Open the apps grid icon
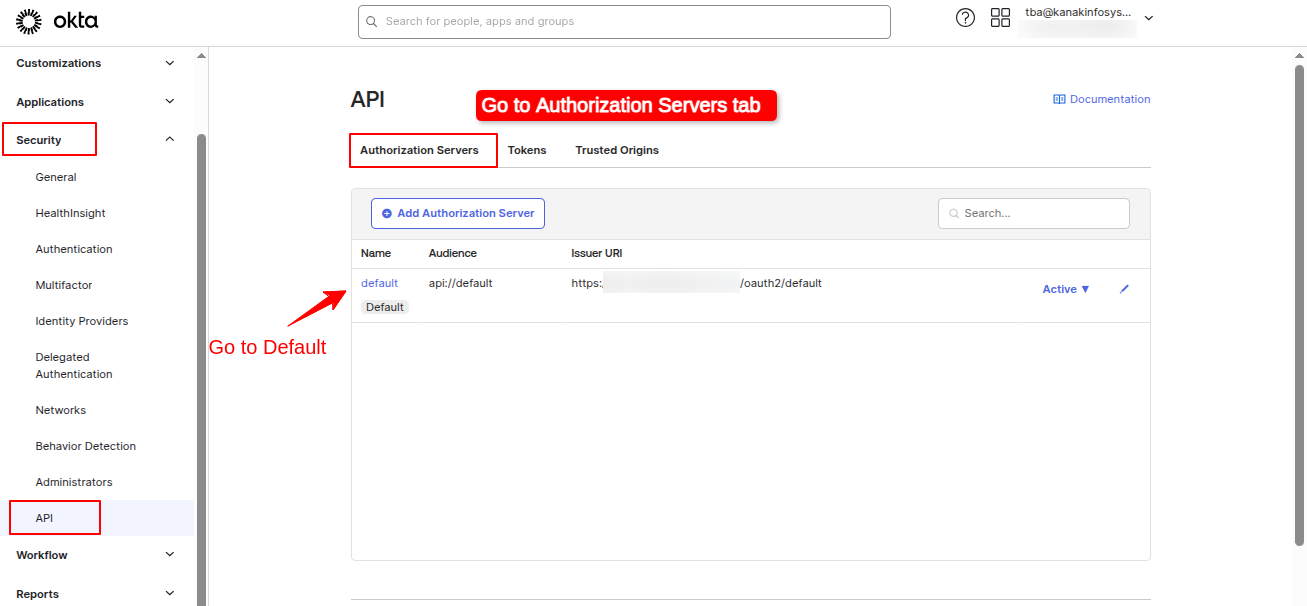The height and width of the screenshot is (606, 1307). [x=1000, y=18]
